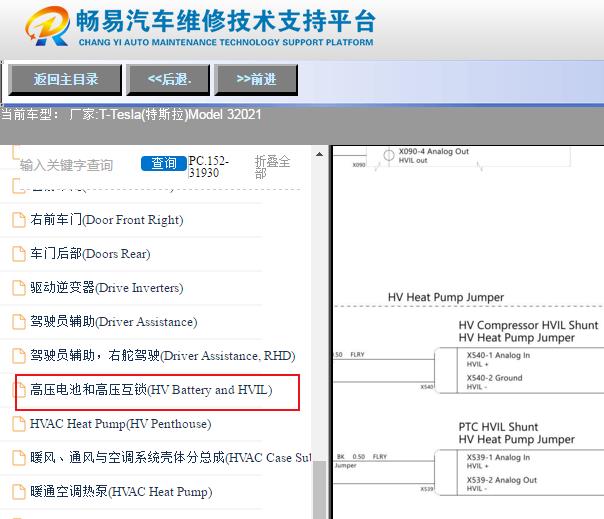Select 暖通空调热泵 (HVAC Heat Pump) entry
Image resolution: width=604 pixels, height=519 pixels.
[121, 492]
